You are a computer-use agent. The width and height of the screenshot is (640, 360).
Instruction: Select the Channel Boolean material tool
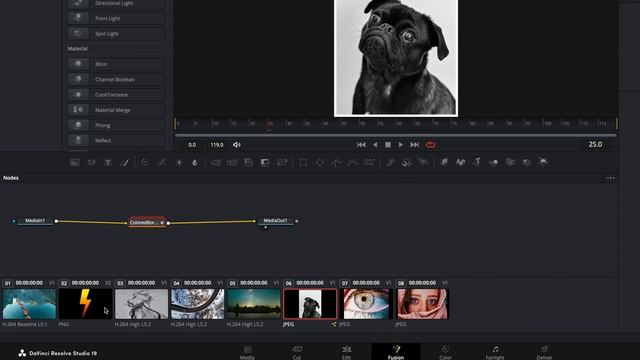click(x=116, y=80)
